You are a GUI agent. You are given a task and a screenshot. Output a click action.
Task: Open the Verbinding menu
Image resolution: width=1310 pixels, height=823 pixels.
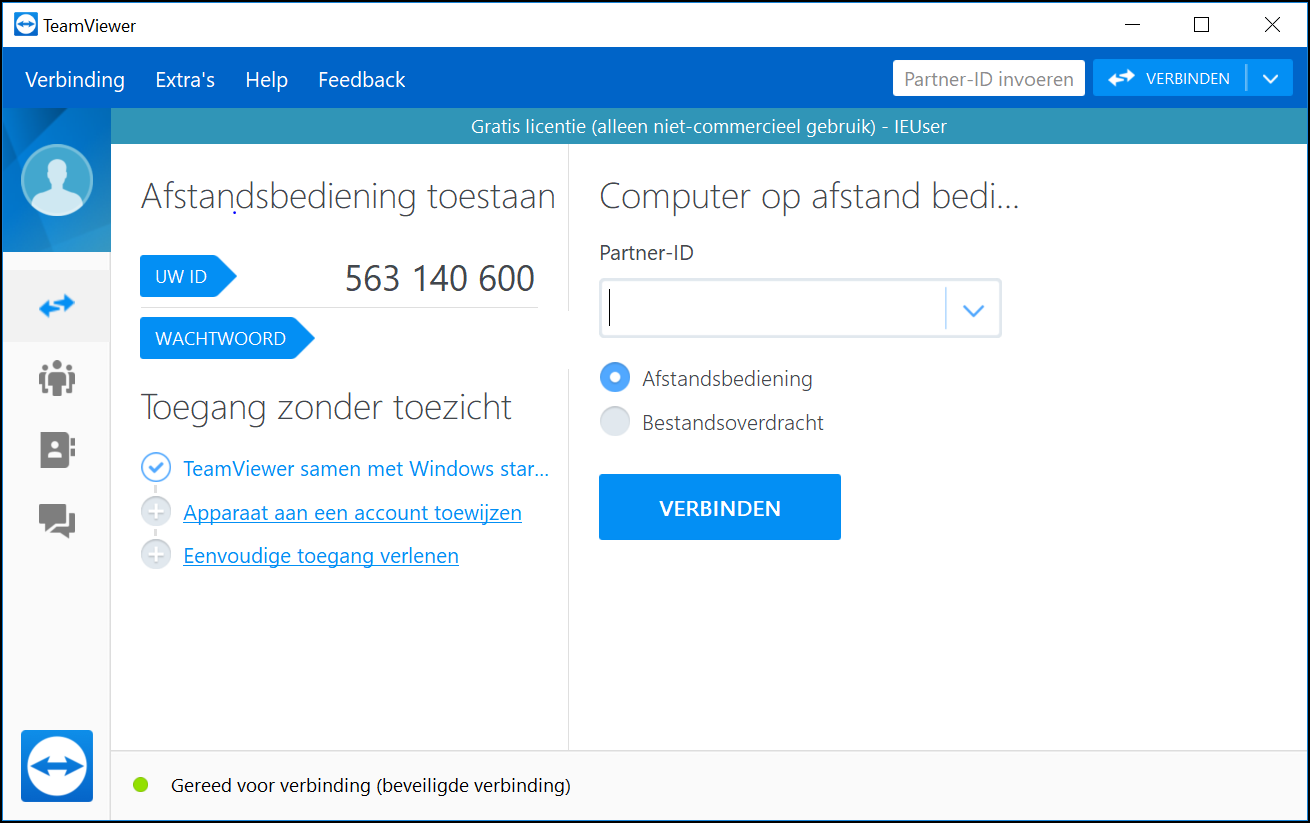(x=75, y=79)
